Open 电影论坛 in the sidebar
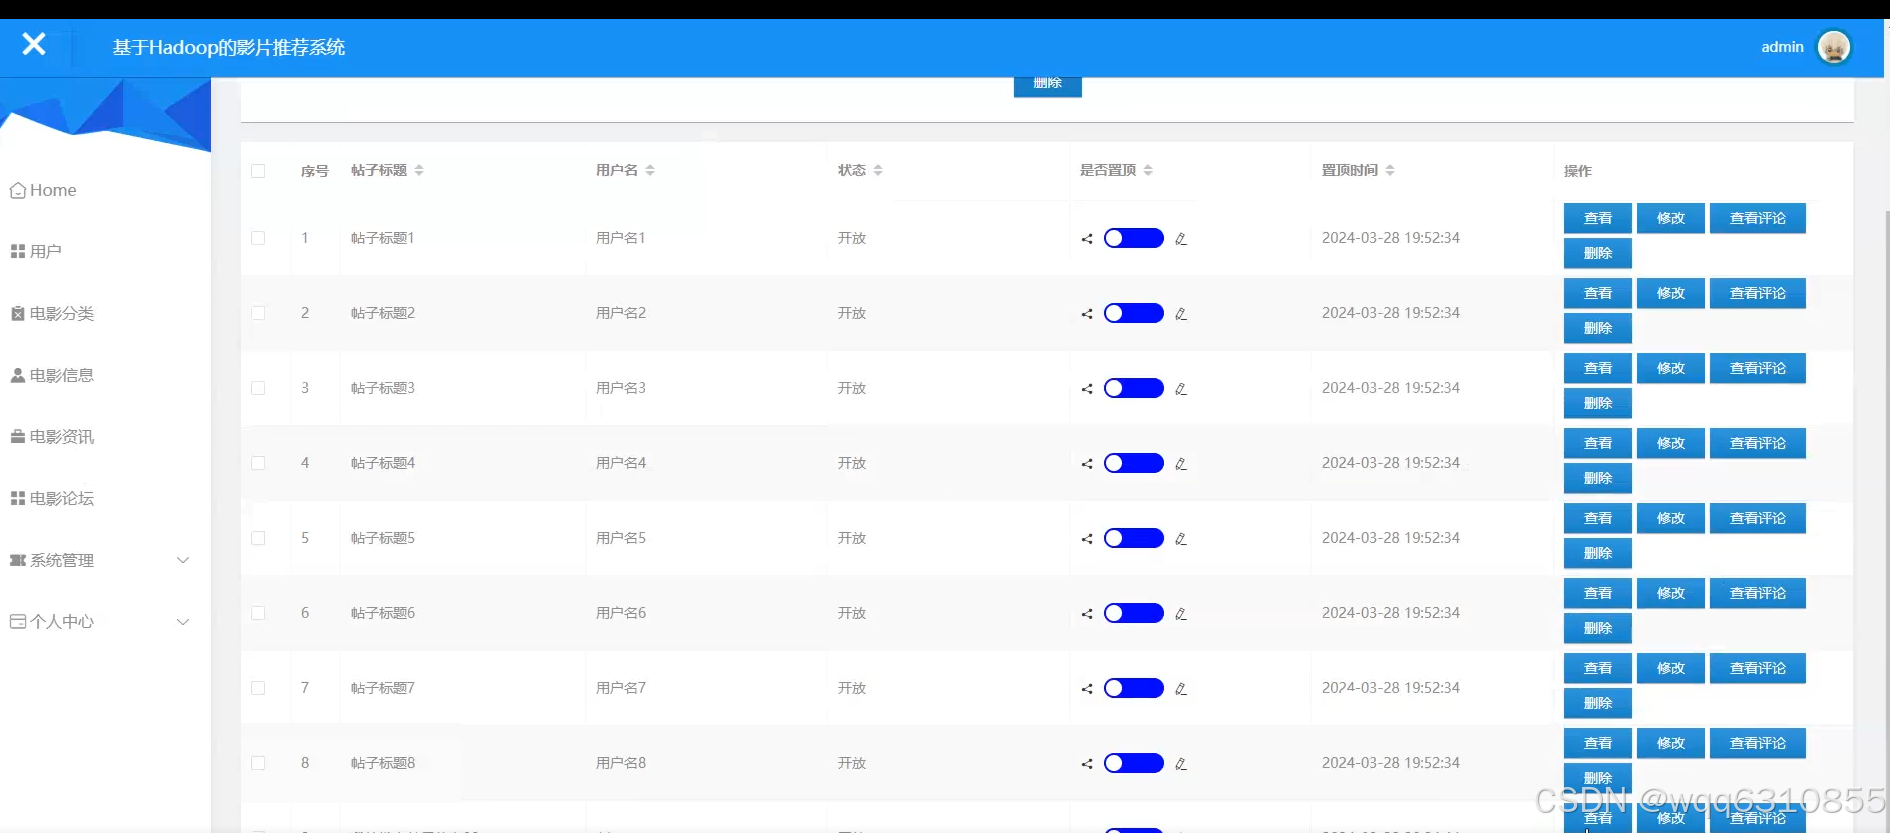 click(52, 499)
